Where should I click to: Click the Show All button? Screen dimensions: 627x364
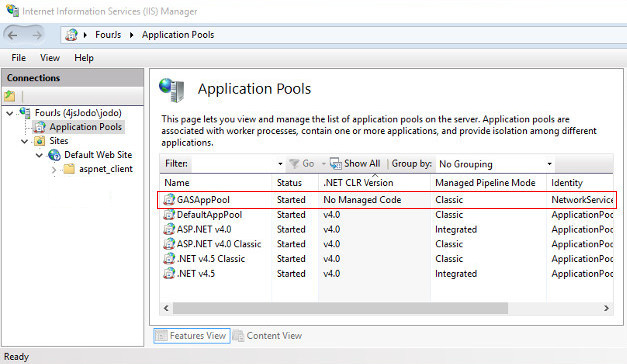coord(355,164)
